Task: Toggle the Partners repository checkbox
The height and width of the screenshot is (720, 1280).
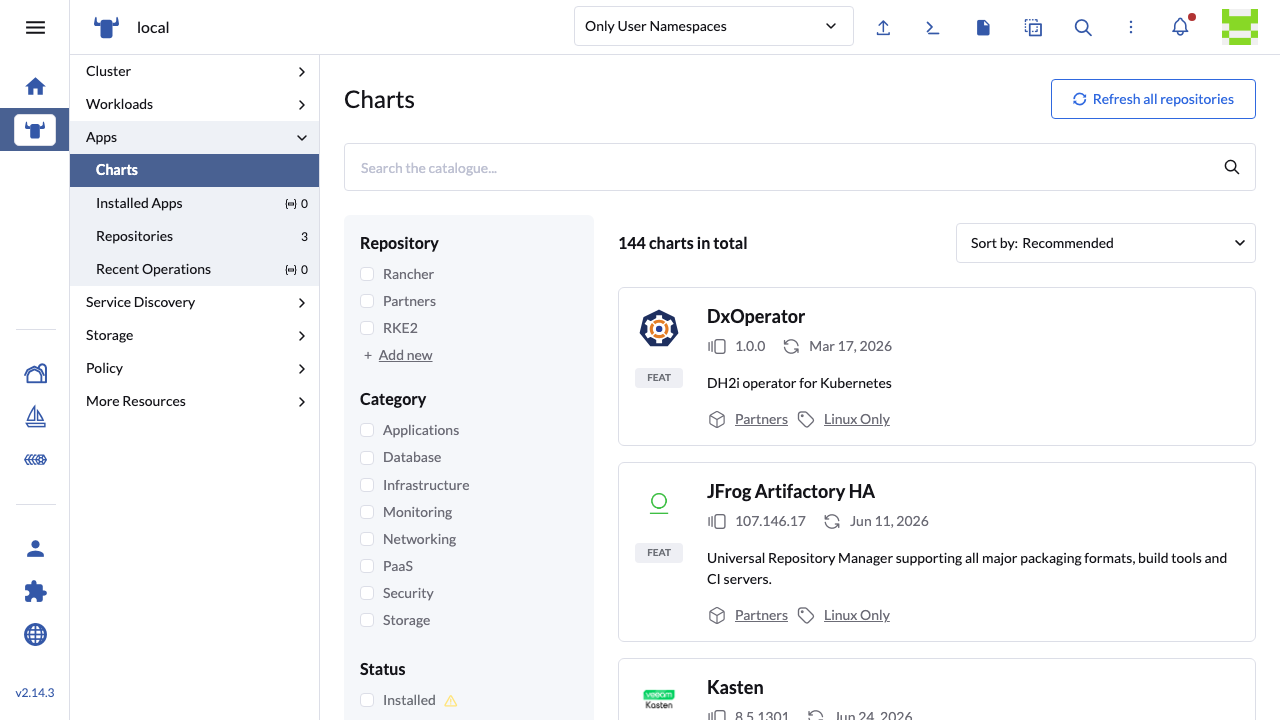Action: (x=367, y=301)
